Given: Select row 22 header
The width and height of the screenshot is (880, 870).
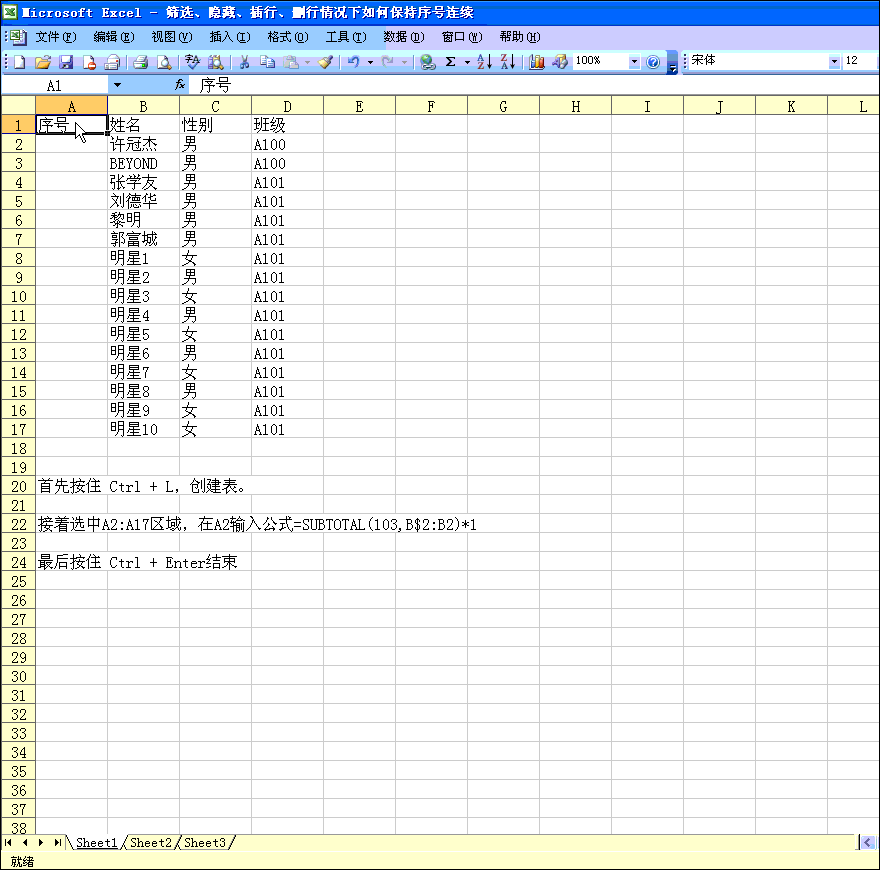Looking at the screenshot, I should click(18, 524).
